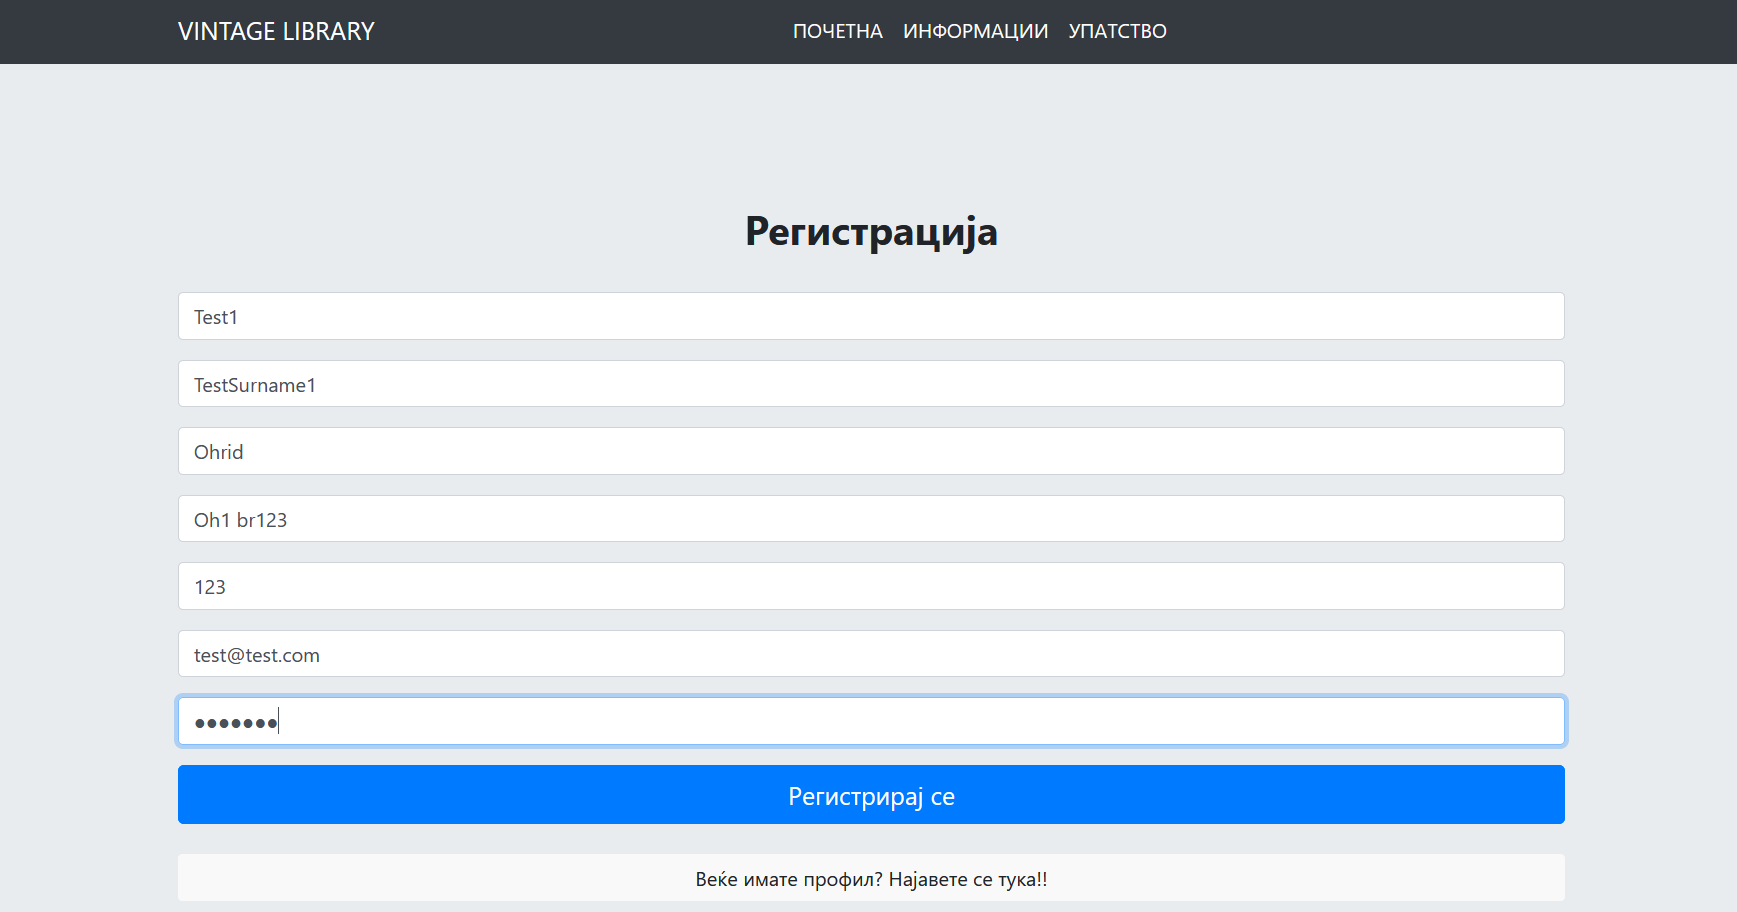Click the Ohrid text in the city input

(x=219, y=452)
